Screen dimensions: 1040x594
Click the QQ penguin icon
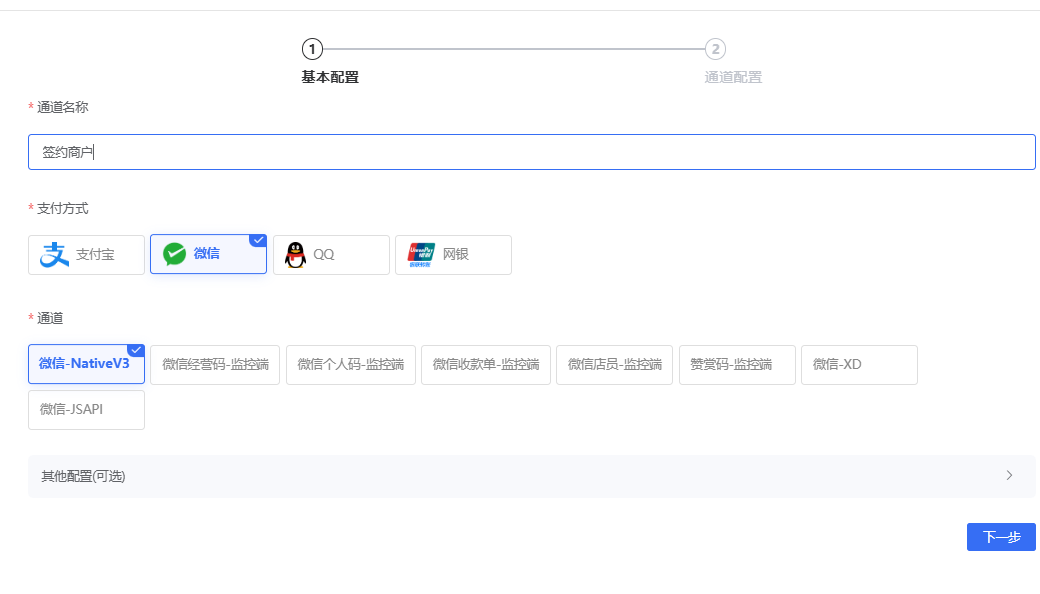tap(295, 254)
